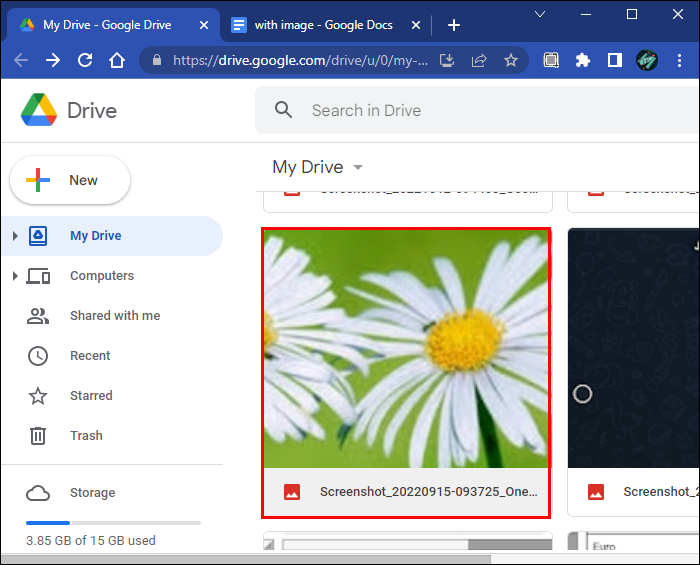The image size is (700, 565).
Task: Click the New button
Action: coord(70,180)
